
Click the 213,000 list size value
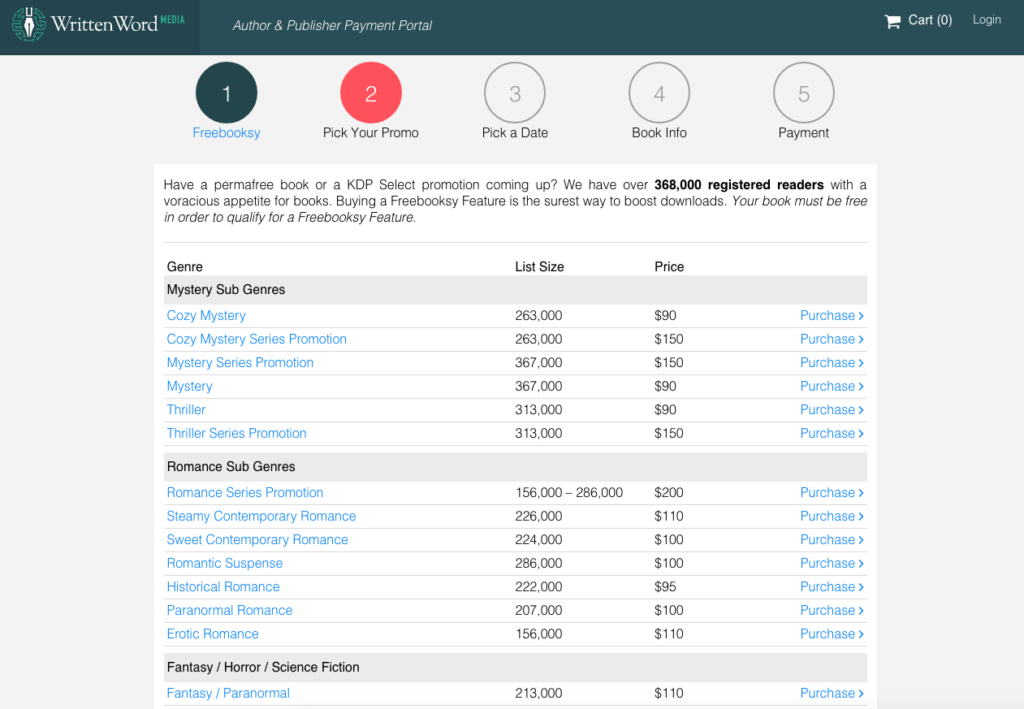coord(538,693)
